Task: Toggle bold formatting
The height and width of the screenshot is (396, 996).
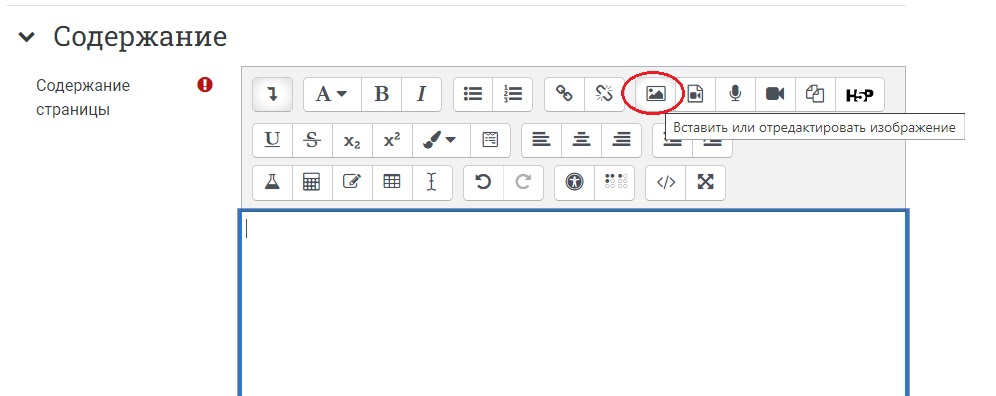Action: [381, 94]
